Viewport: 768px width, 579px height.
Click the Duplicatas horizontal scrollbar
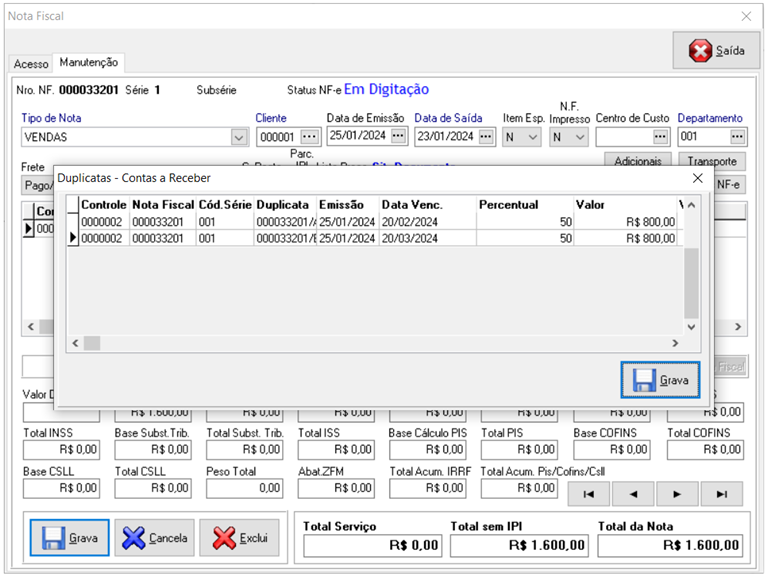(380, 343)
